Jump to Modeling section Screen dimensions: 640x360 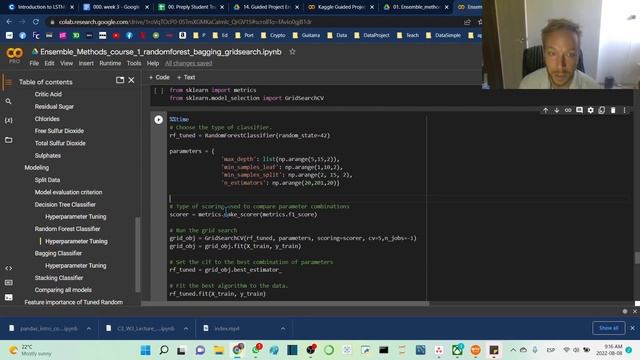tap(37, 168)
